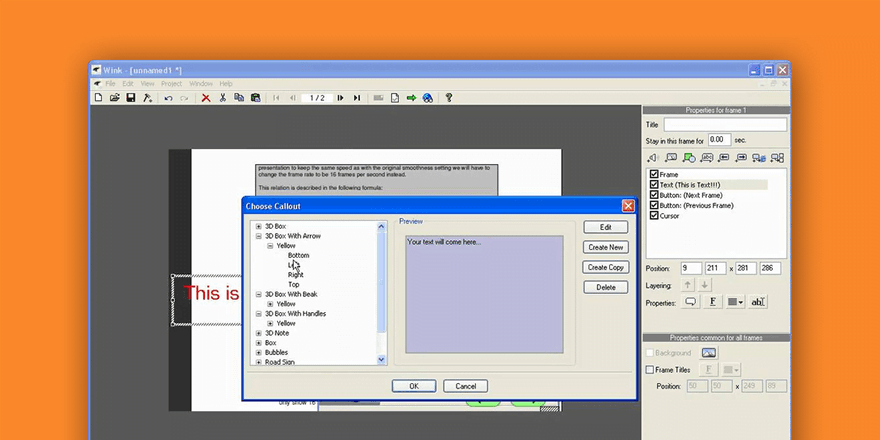Collapse the 3D Box With Arrow node
Image resolution: width=880 pixels, height=440 pixels.
pyautogui.click(x=258, y=236)
